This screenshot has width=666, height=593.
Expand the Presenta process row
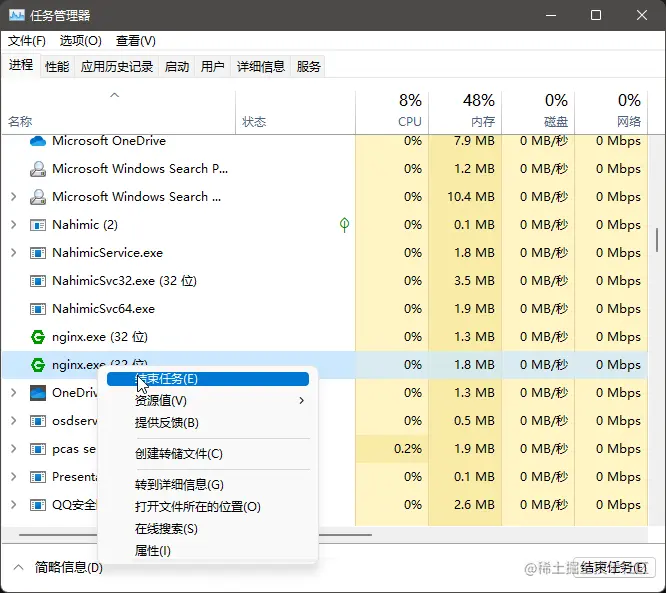tap(14, 477)
